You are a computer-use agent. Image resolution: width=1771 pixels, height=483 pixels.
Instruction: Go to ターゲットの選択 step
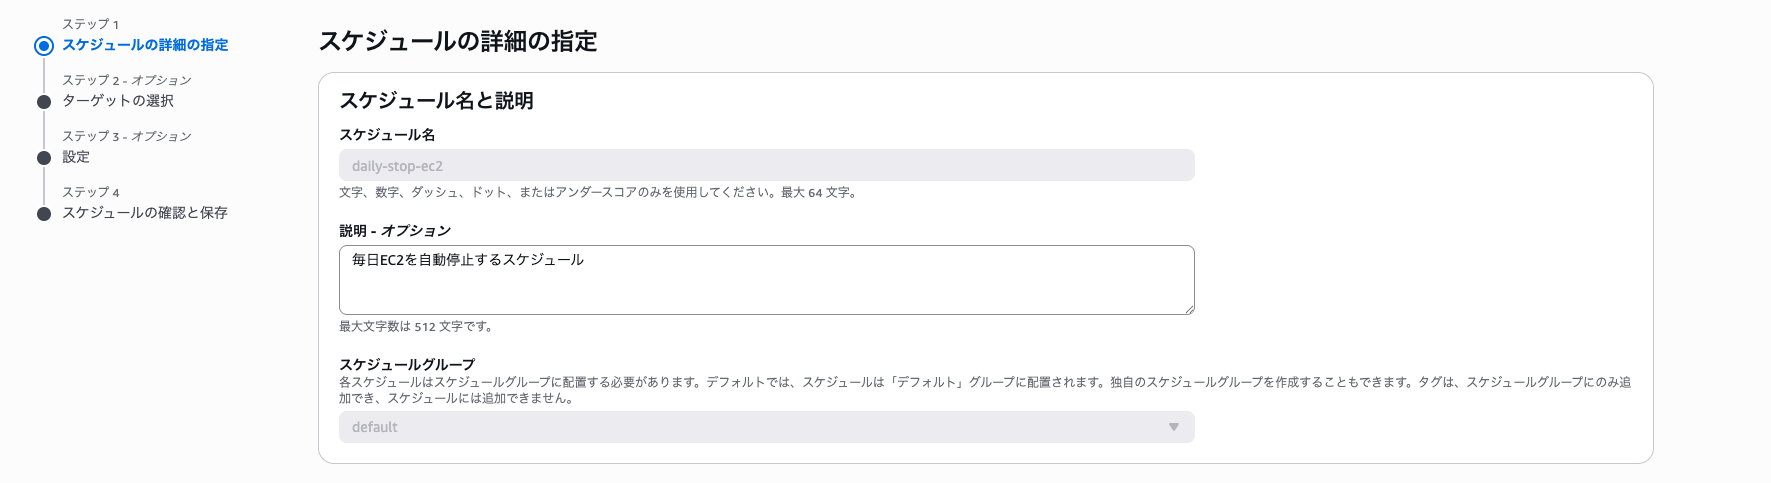coord(118,101)
